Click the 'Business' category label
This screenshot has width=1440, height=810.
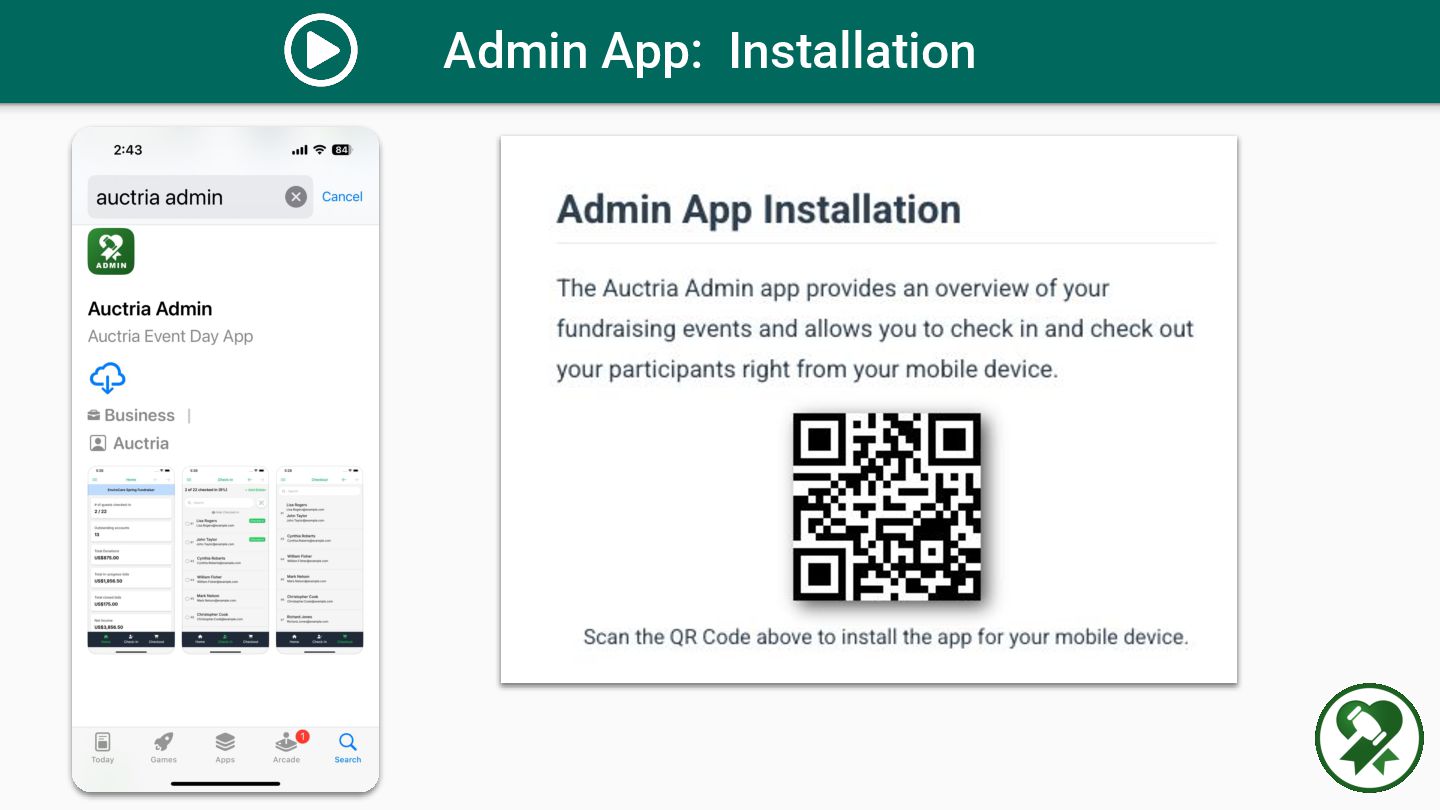(x=139, y=415)
